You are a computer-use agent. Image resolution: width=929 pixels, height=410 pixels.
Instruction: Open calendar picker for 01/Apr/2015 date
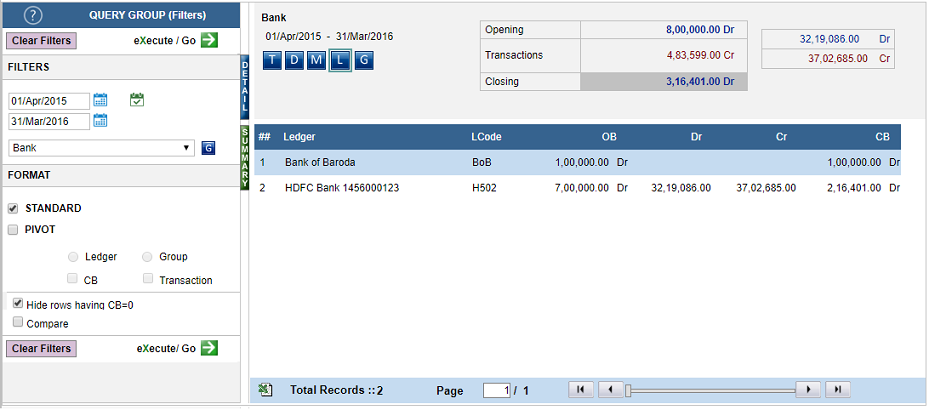pyautogui.click(x=100, y=100)
